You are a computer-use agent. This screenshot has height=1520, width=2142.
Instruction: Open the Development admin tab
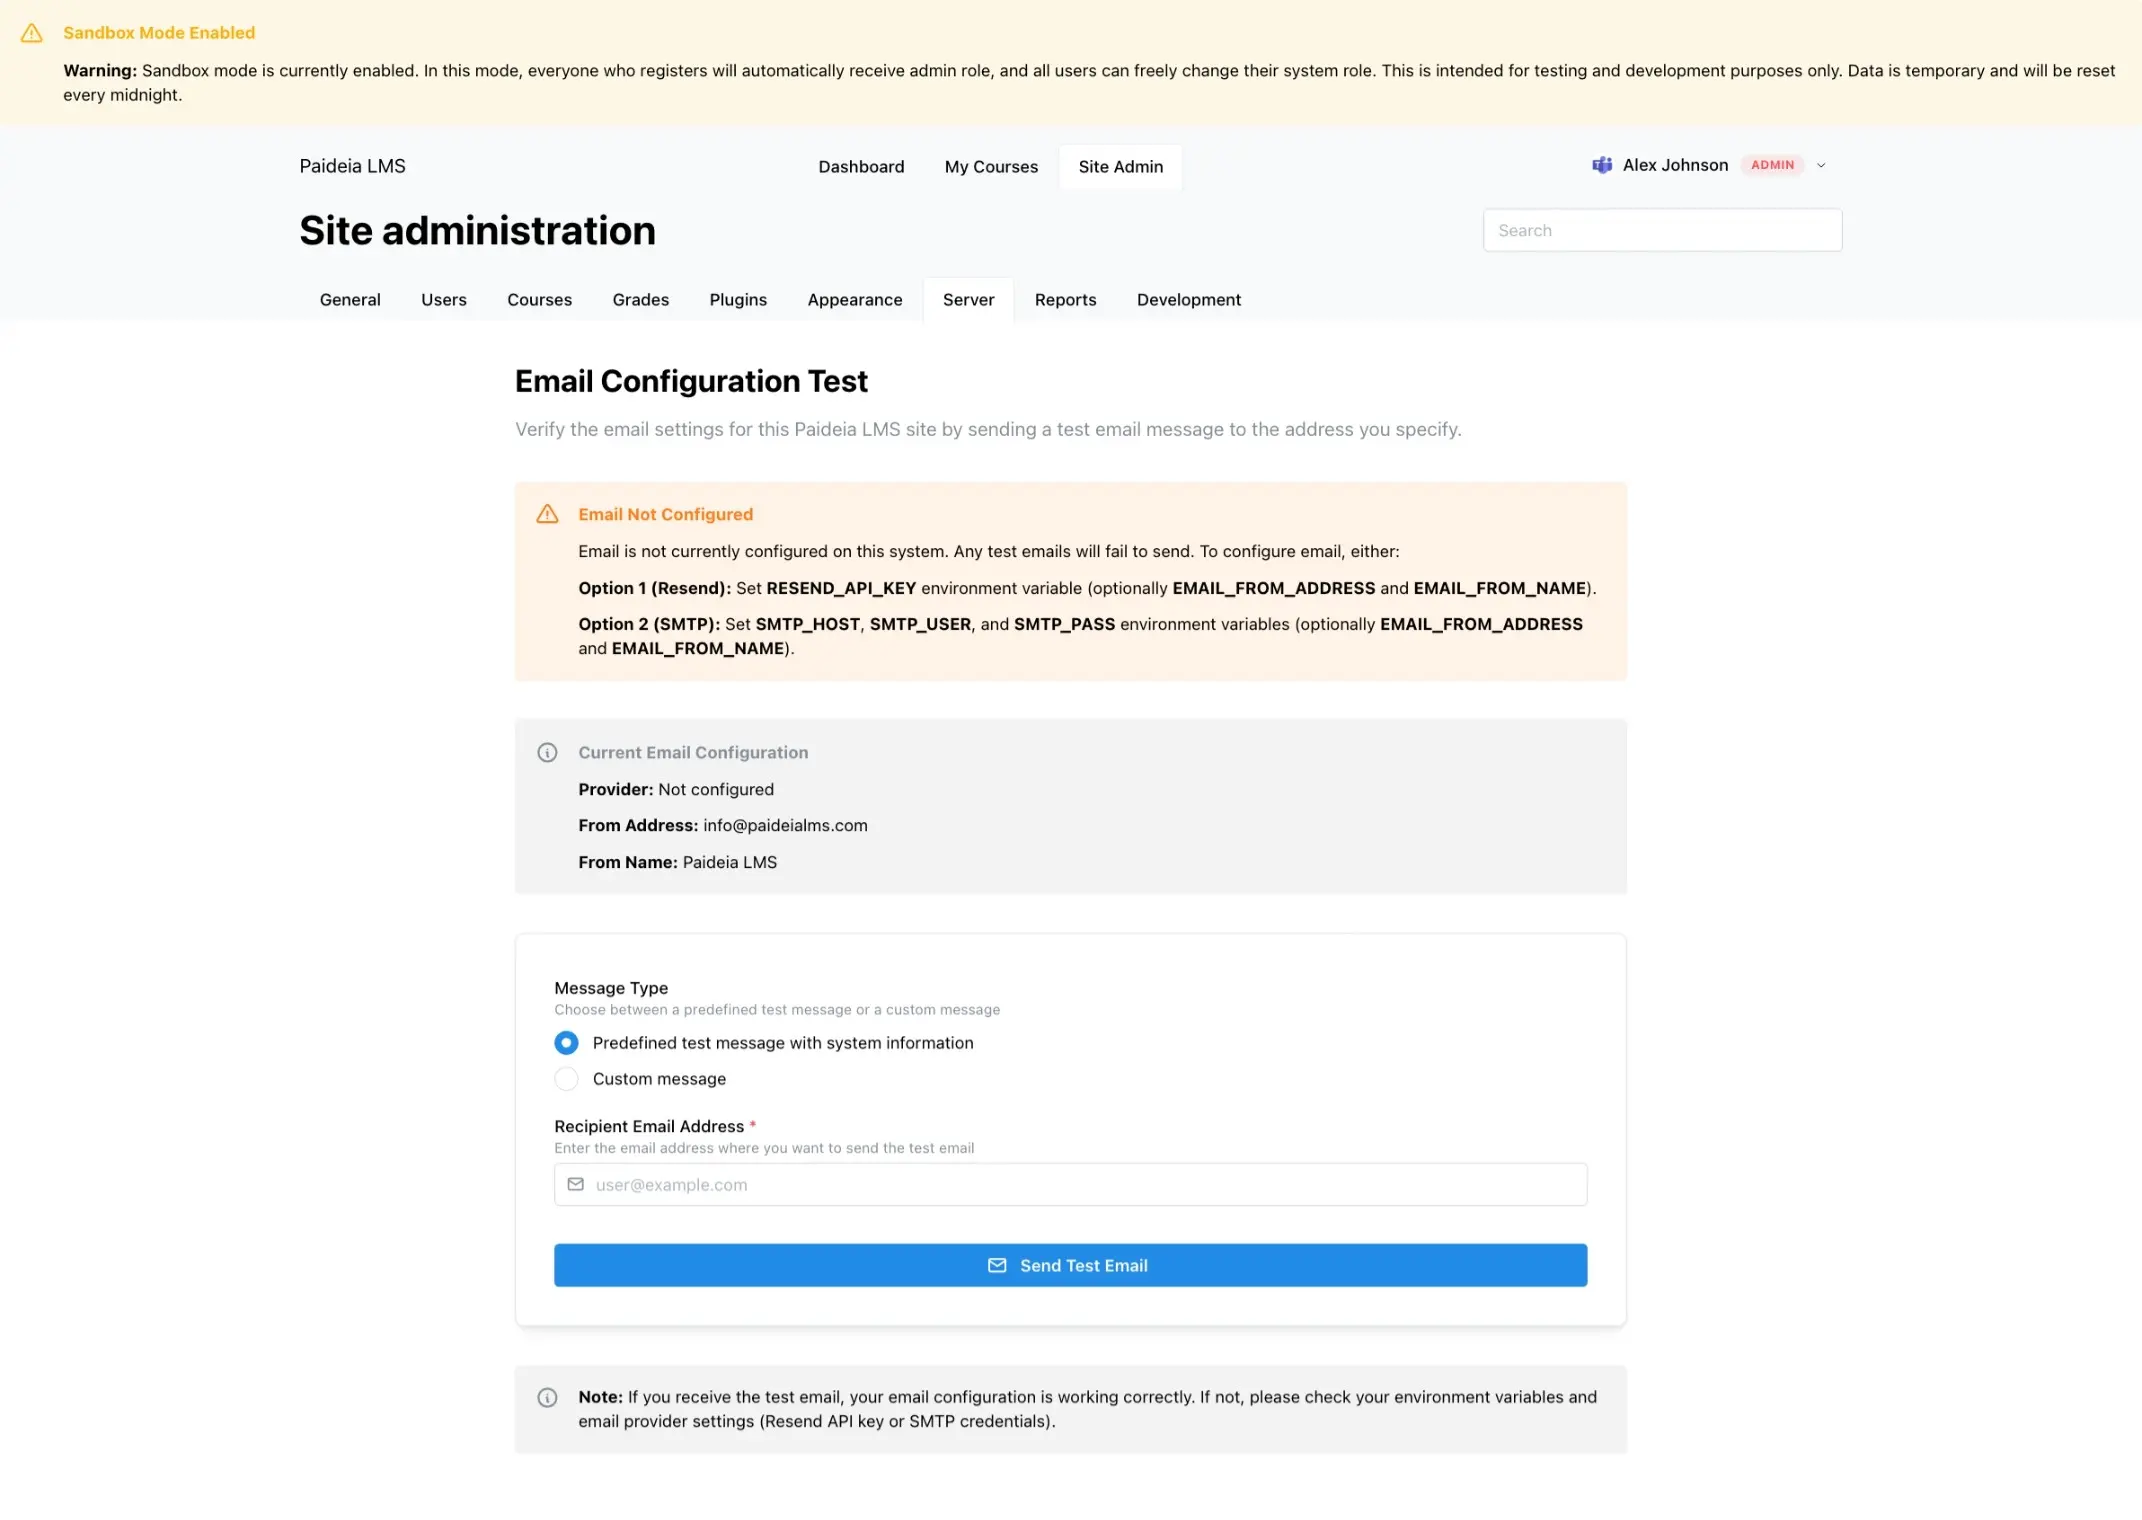[1188, 300]
